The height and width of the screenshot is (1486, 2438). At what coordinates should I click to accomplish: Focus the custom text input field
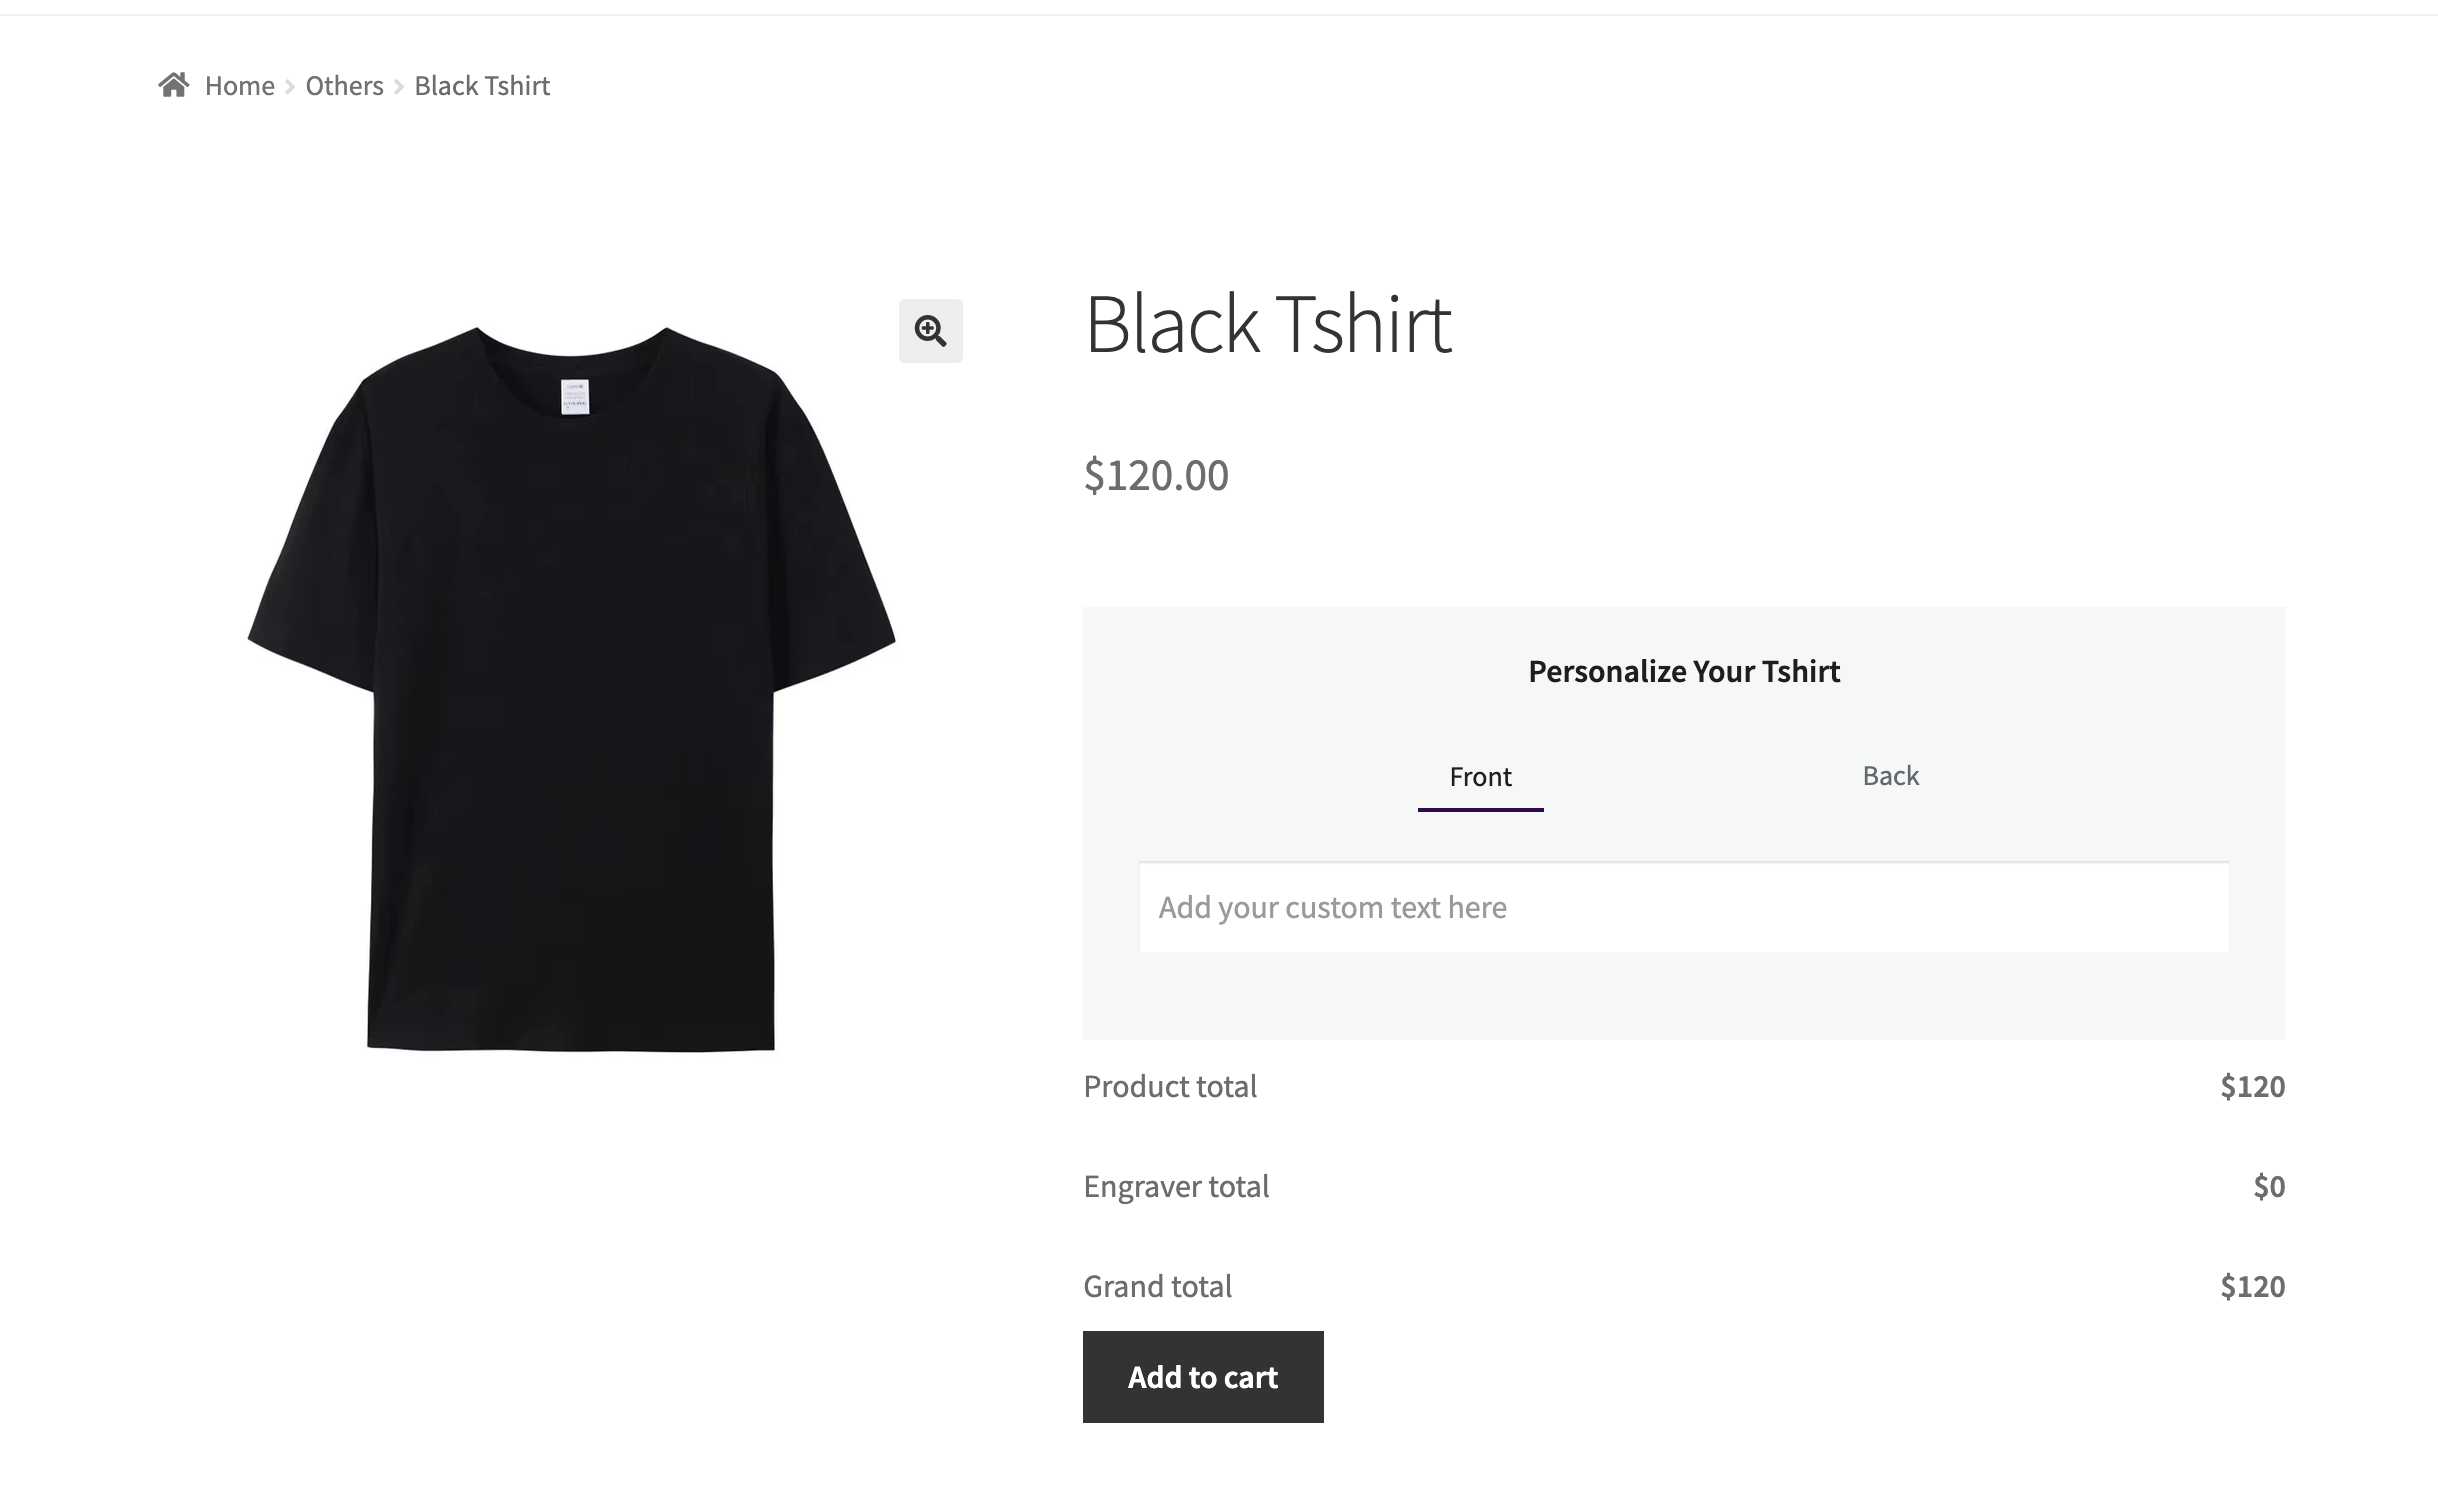tap(1684, 907)
